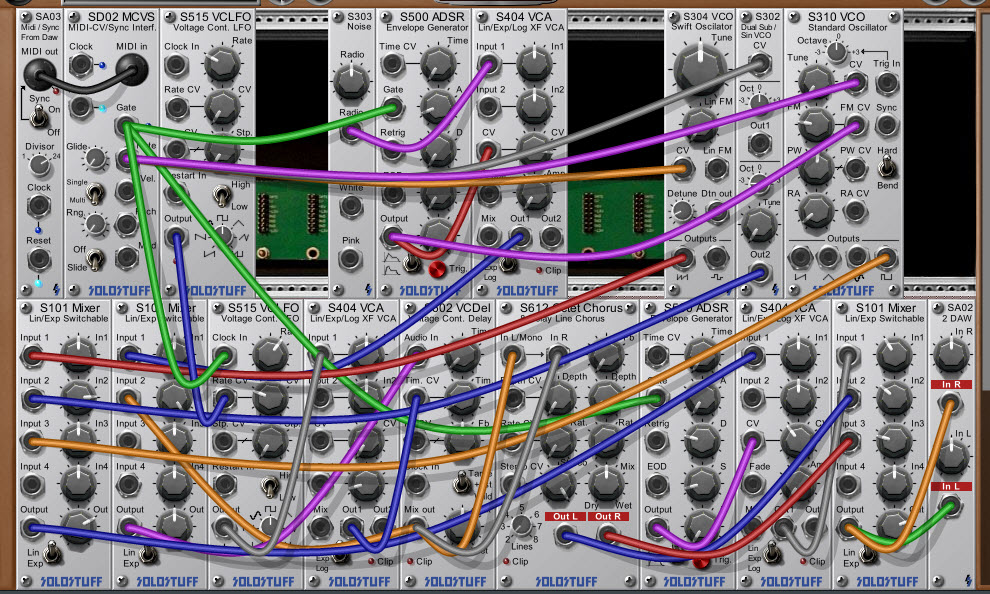Click the Audio In jack on the VCDel module
Viewport: 990px width, 594px height.
point(416,355)
